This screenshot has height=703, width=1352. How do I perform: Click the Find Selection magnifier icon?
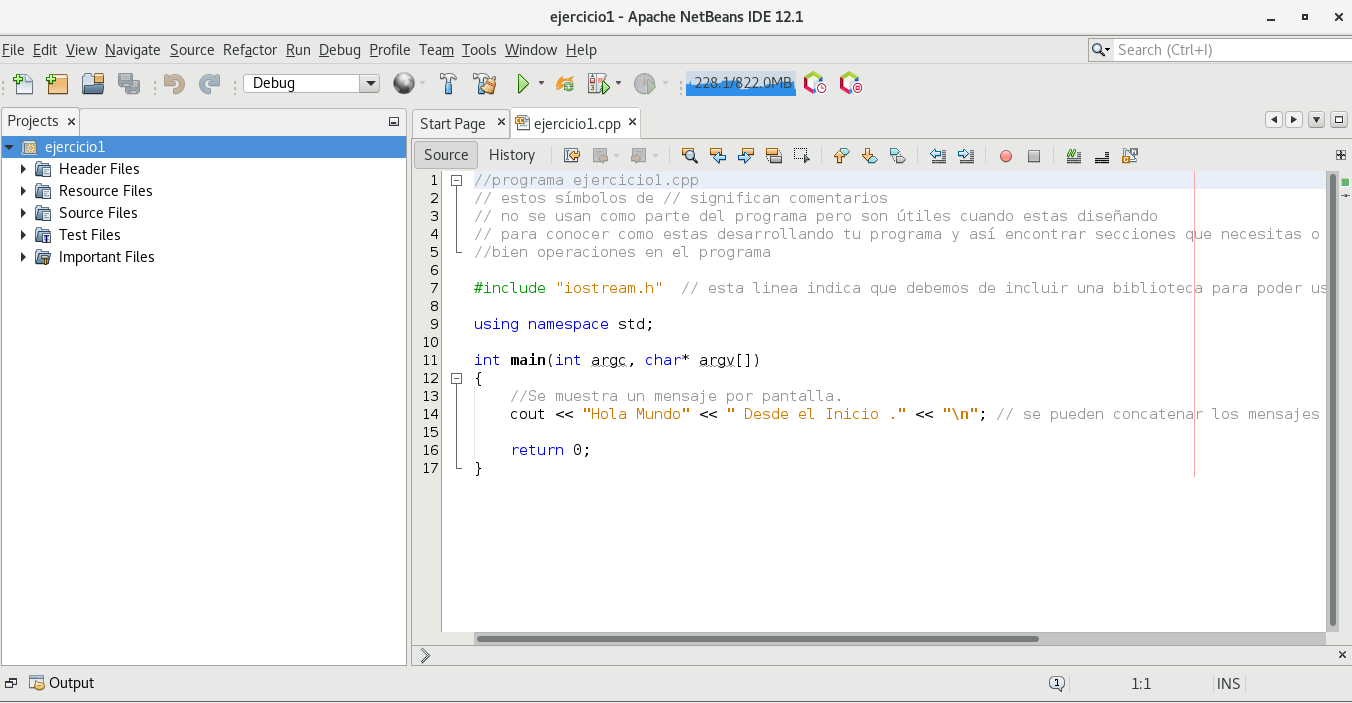pyautogui.click(x=689, y=156)
